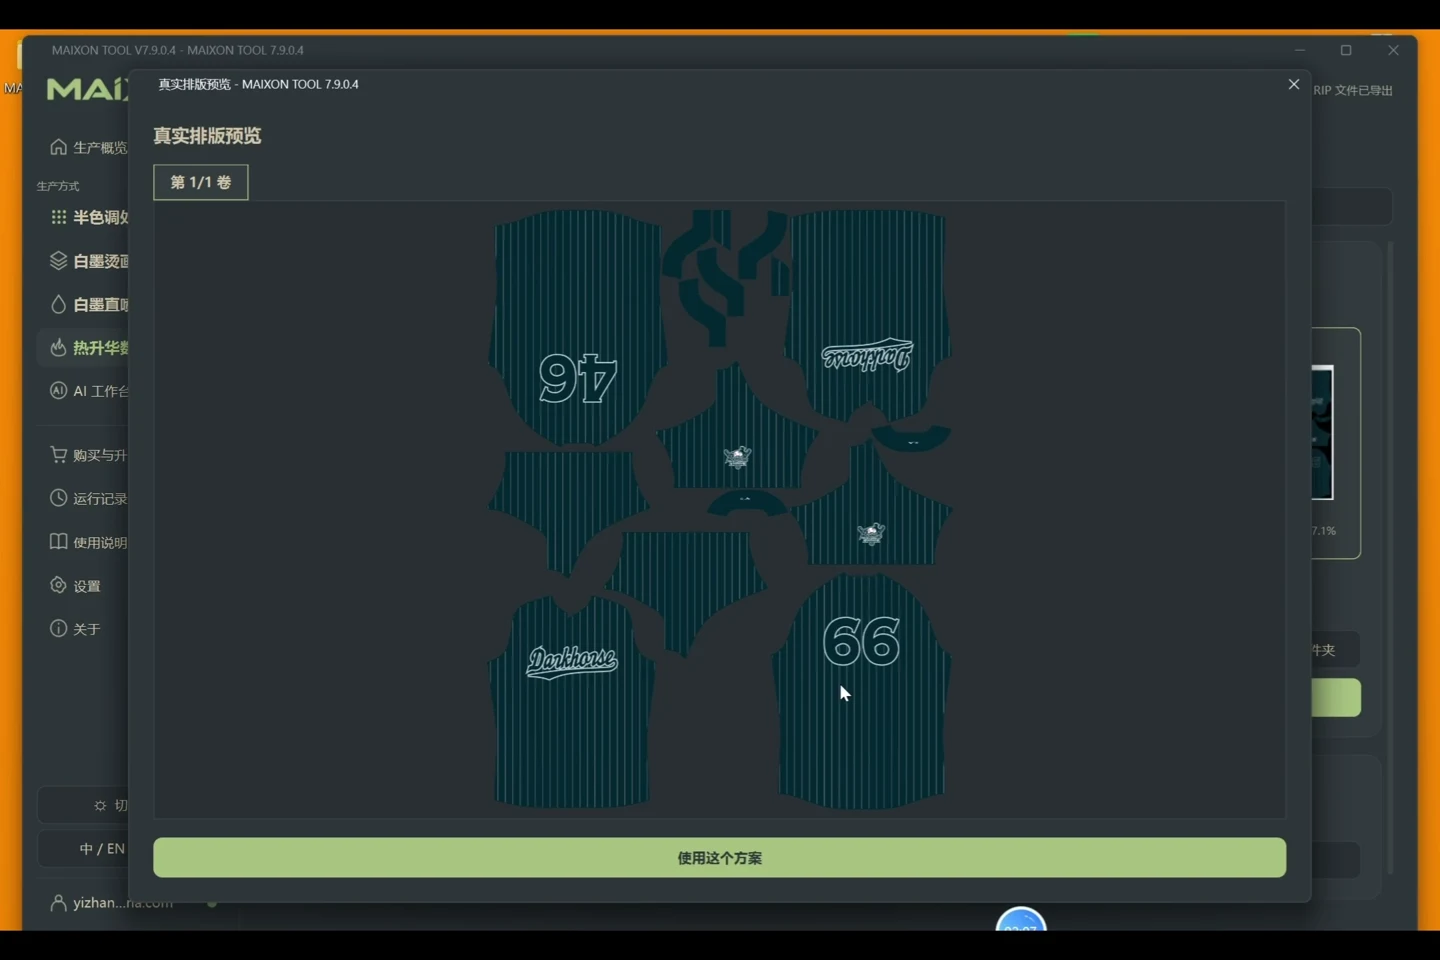This screenshot has height=960, width=1440.
Task: Toggle theme with the sun icon
Action: pos(100,805)
